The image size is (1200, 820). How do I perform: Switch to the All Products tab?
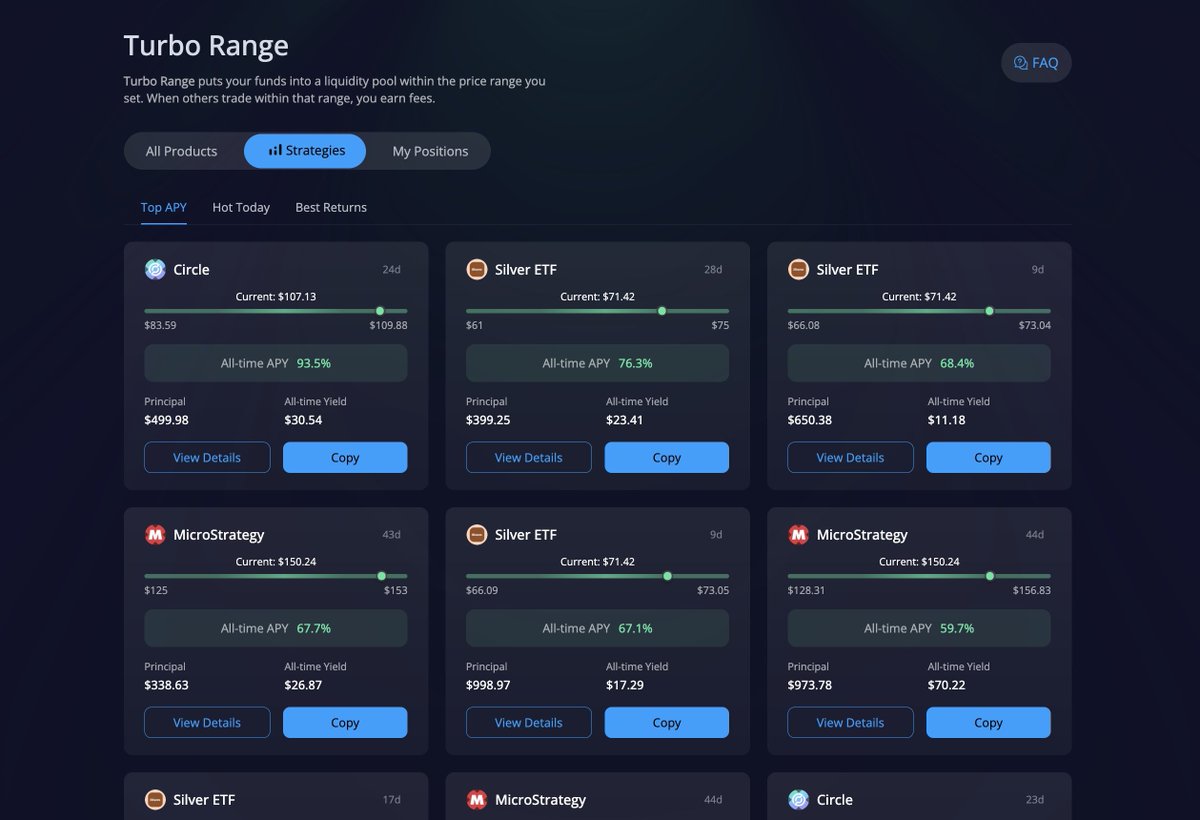(181, 151)
